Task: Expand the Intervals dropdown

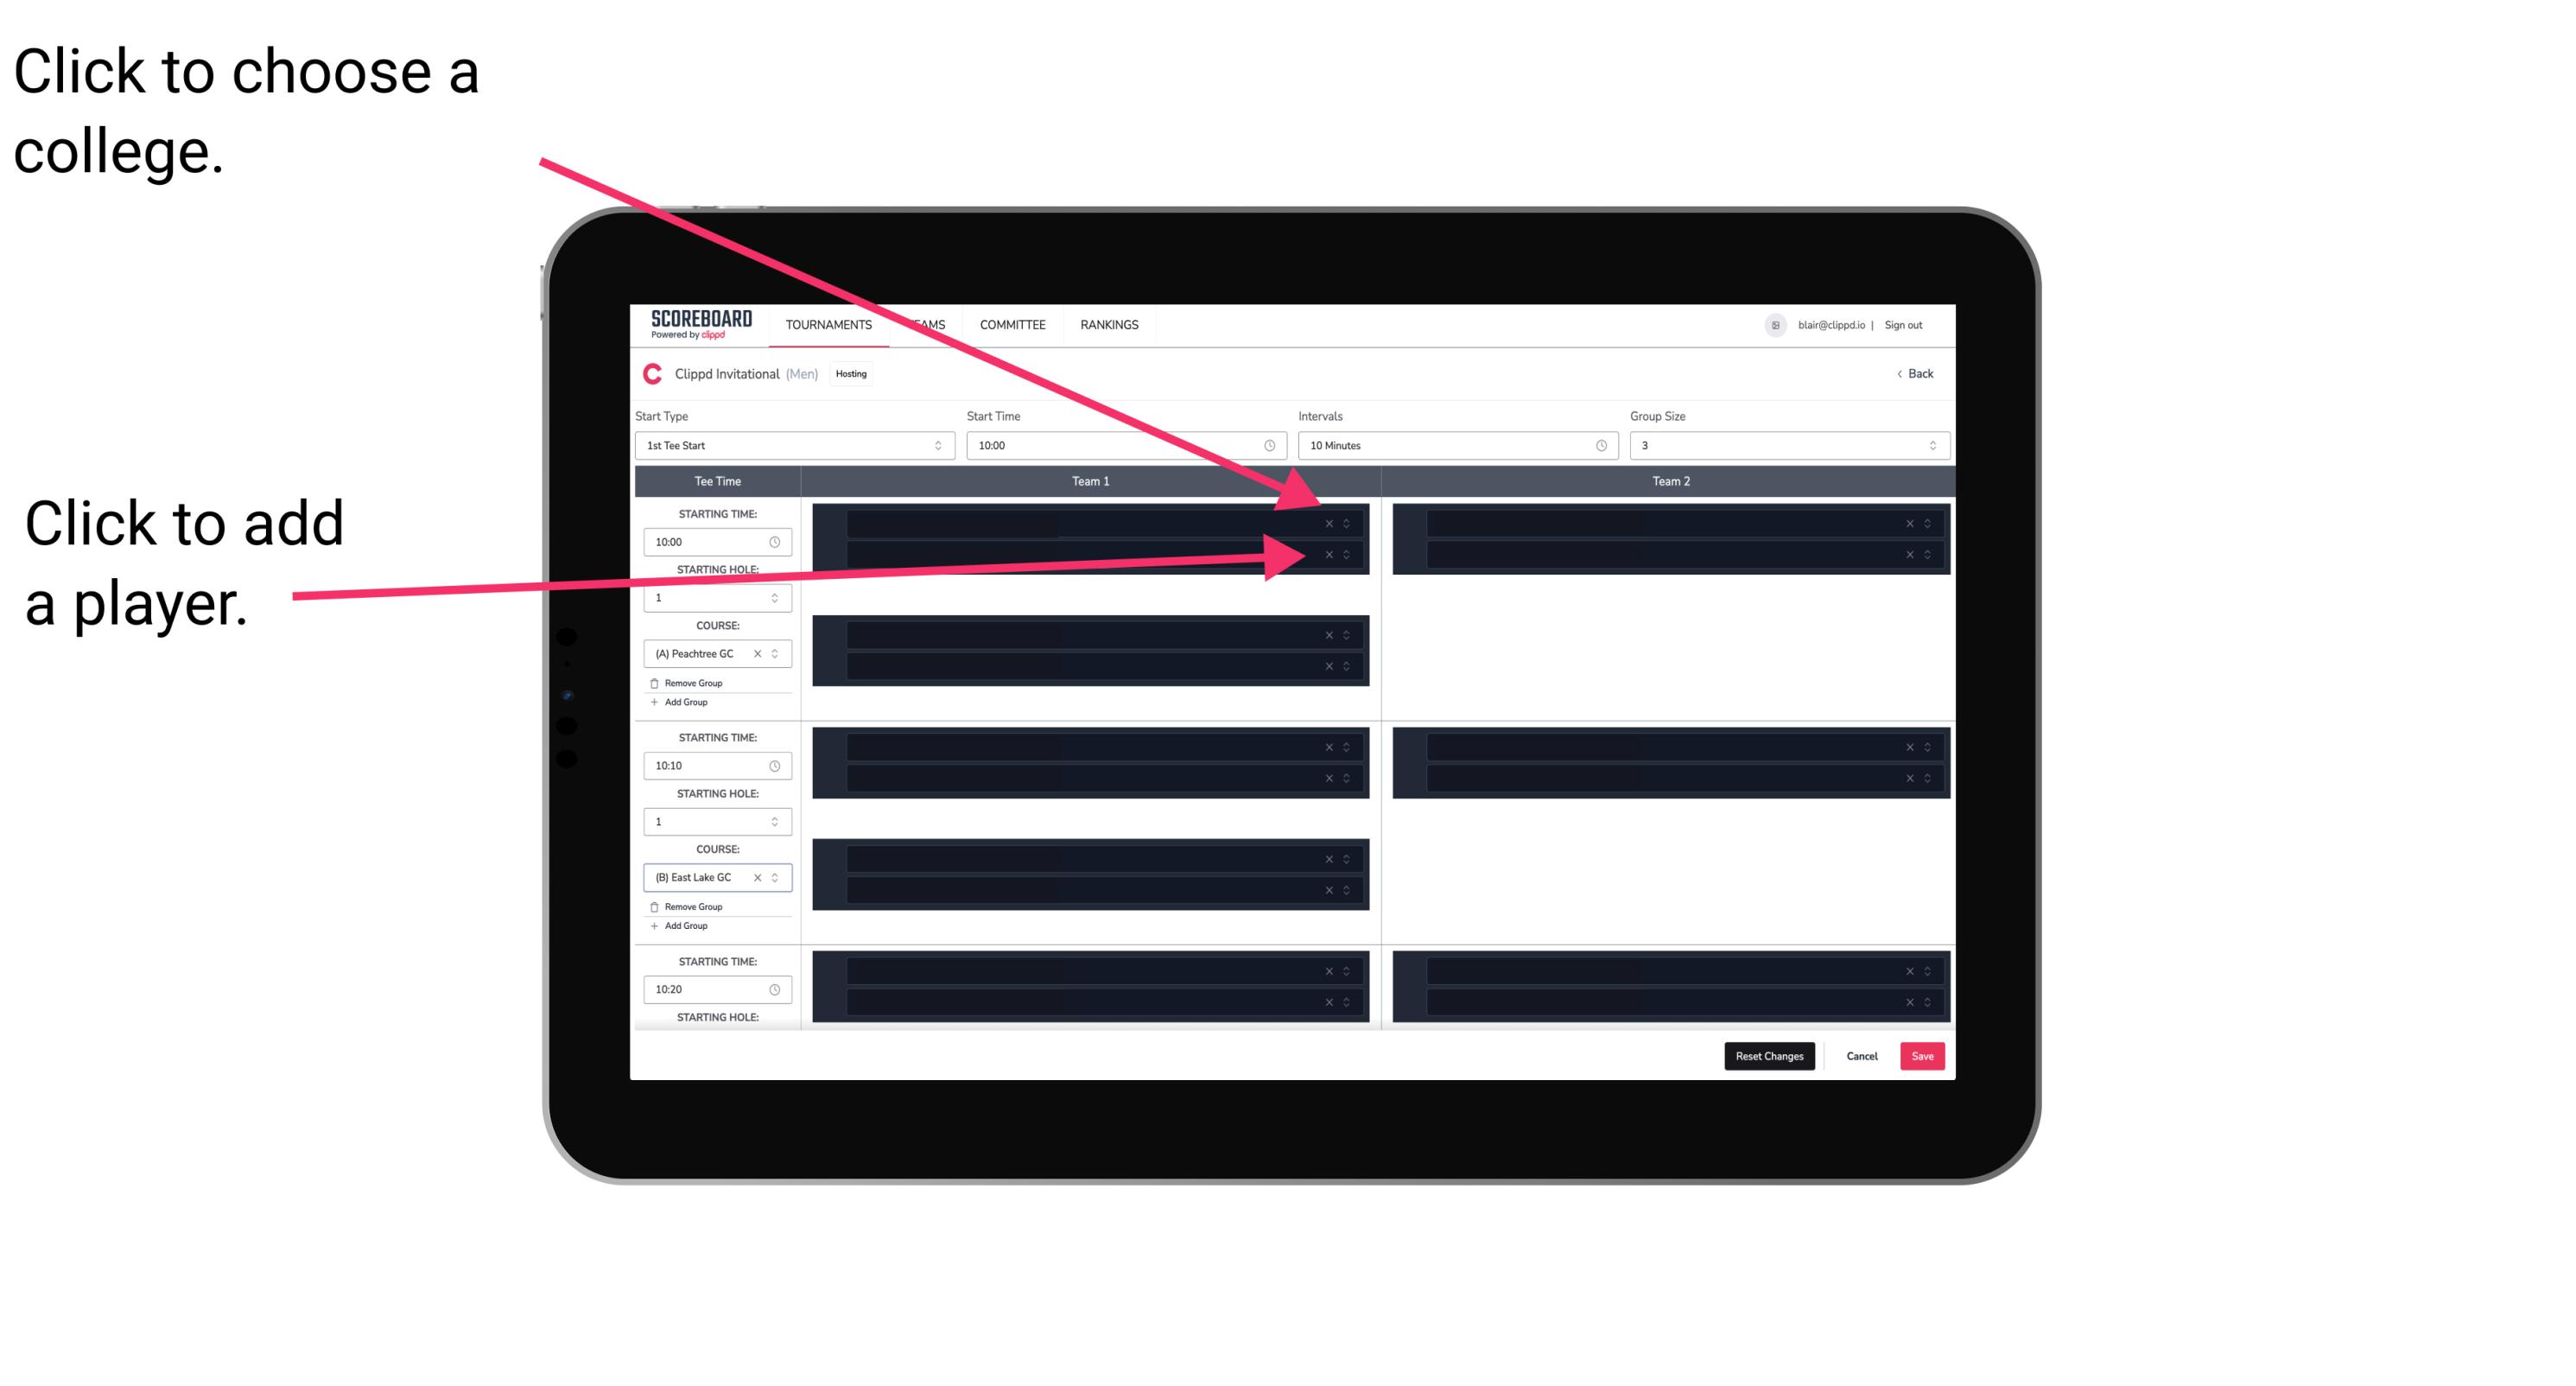Action: click(x=1450, y=446)
